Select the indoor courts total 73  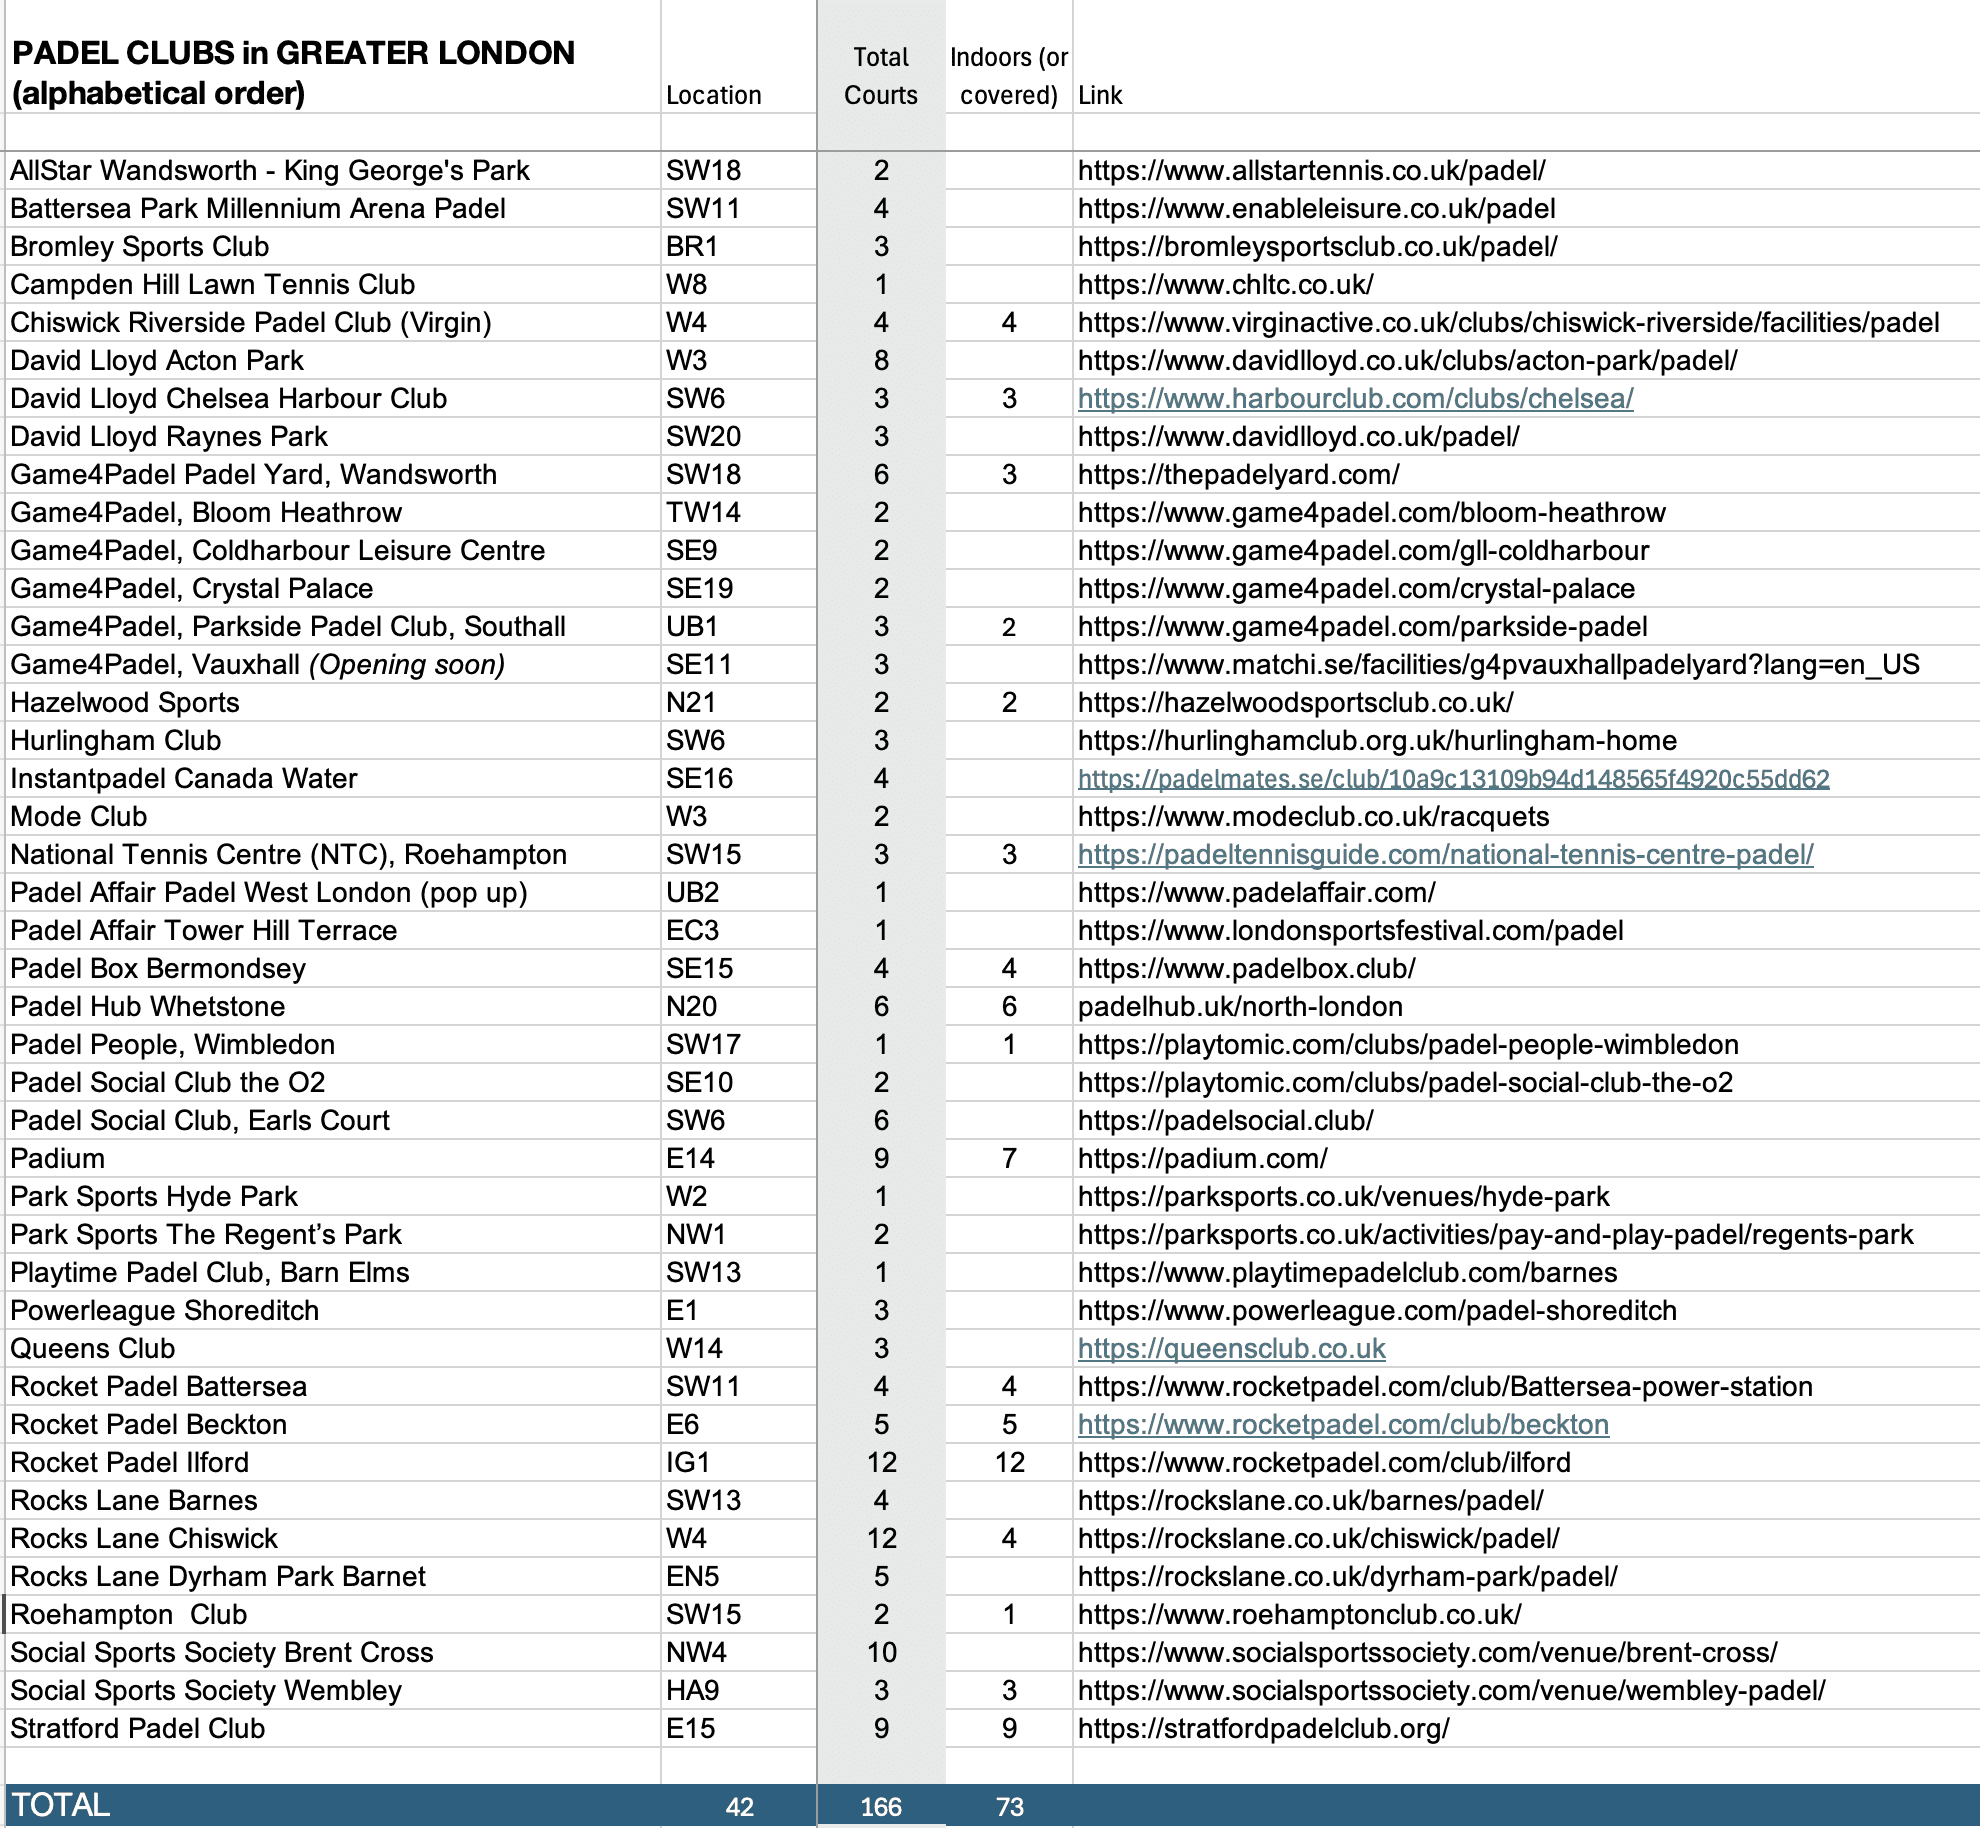[x=1009, y=1807]
